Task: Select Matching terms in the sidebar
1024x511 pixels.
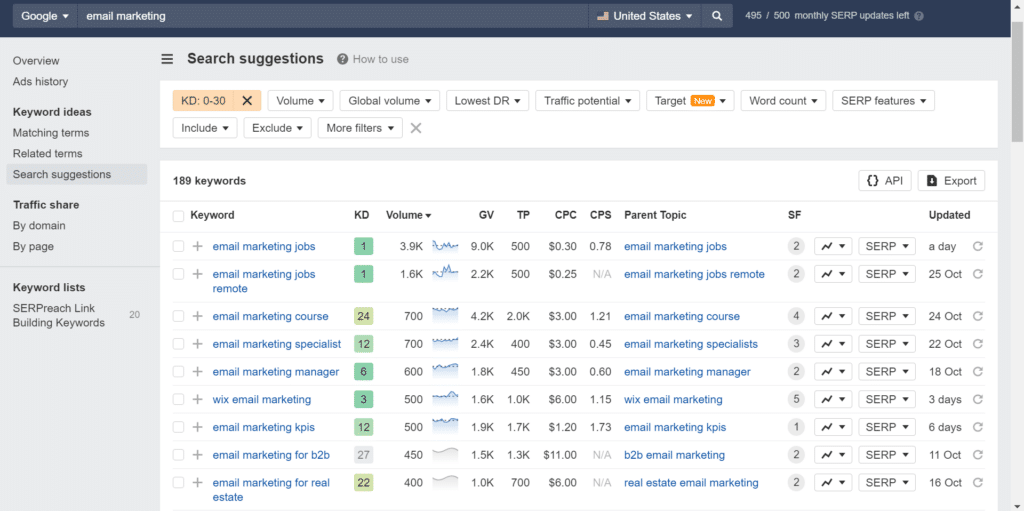Action: point(51,133)
